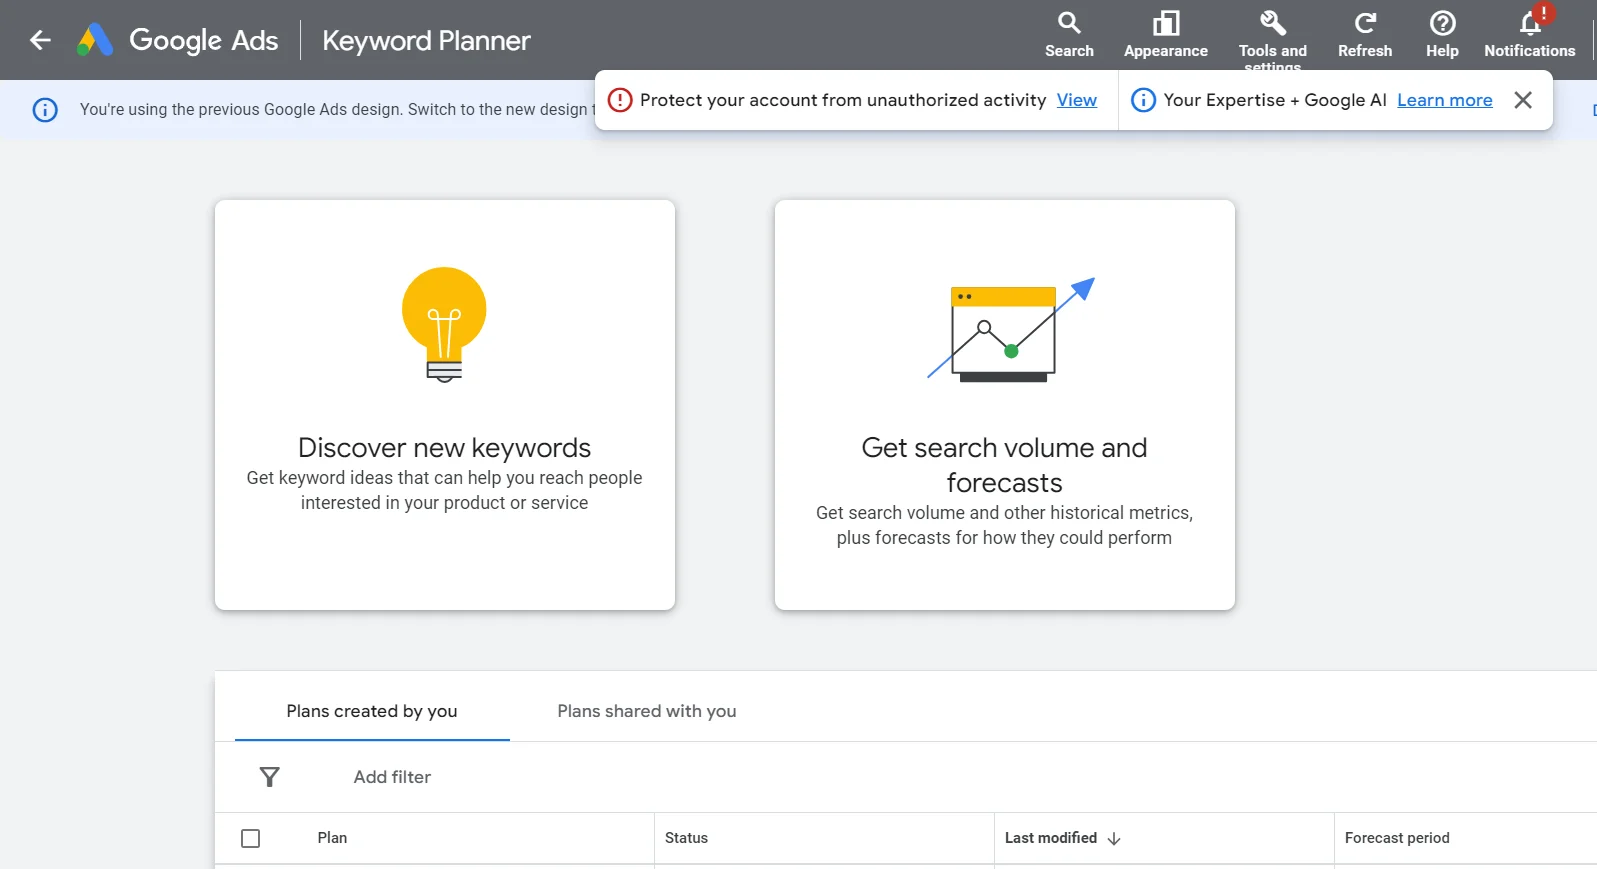Screen dimensions: 1597x869
Task: Open the Appearance panel
Action: point(1165,35)
